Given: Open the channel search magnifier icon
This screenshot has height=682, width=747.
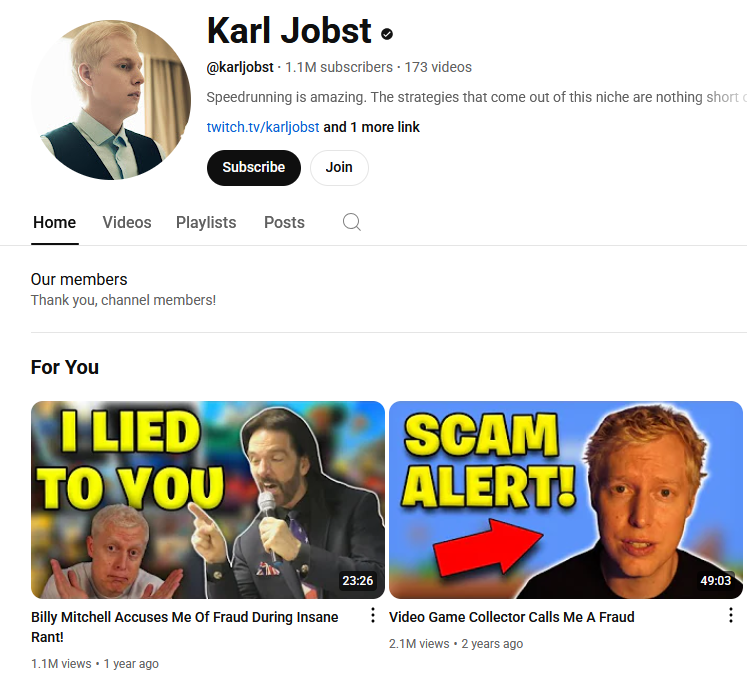Looking at the screenshot, I should [x=352, y=222].
